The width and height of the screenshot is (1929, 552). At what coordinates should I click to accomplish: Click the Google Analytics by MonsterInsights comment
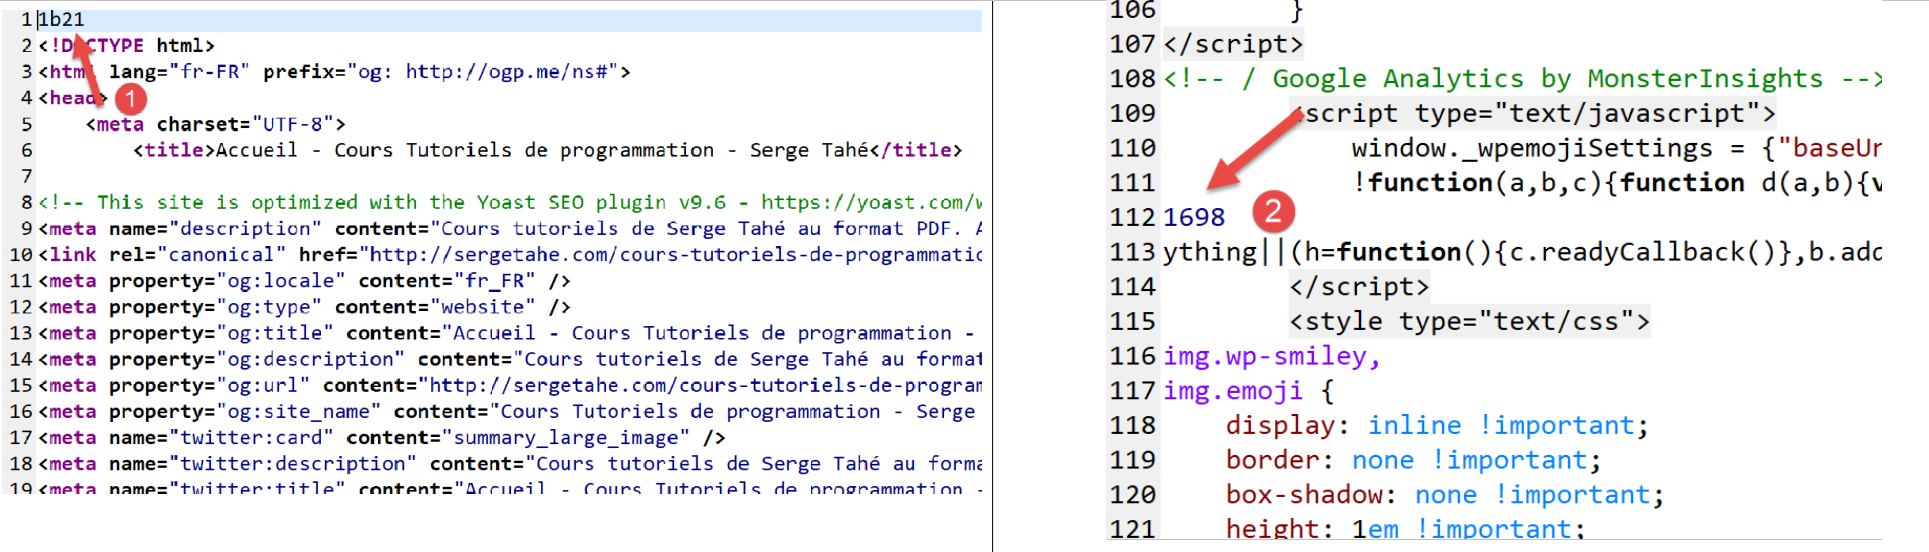[1520, 78]
